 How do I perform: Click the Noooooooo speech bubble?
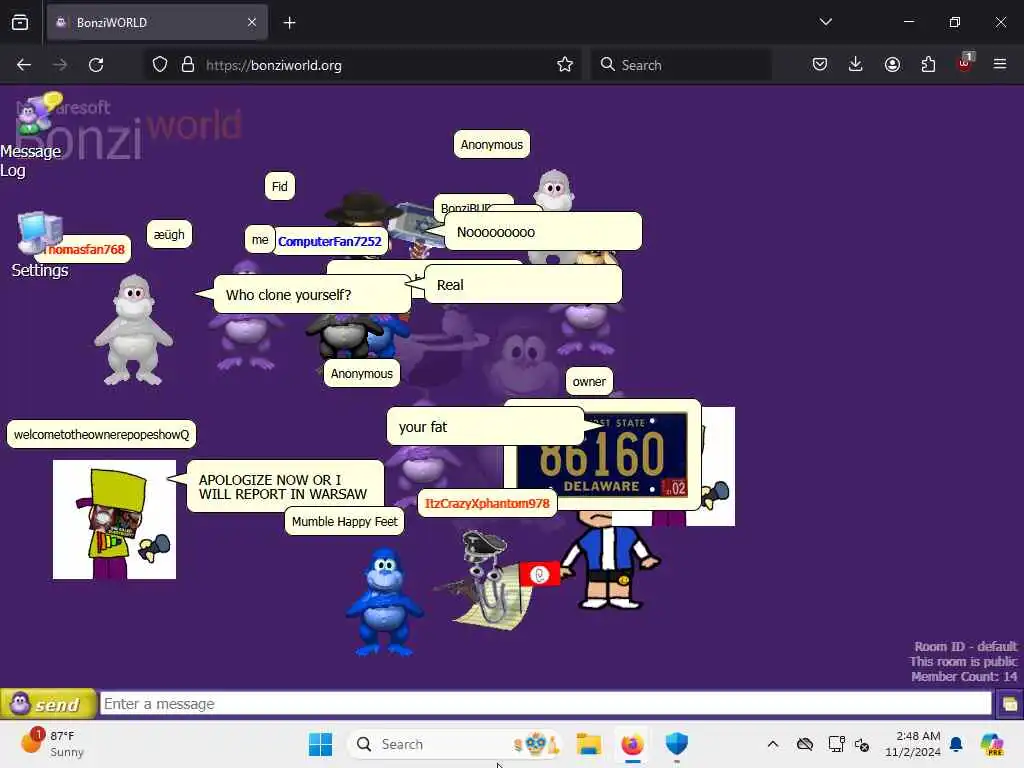tap(543, 231)
